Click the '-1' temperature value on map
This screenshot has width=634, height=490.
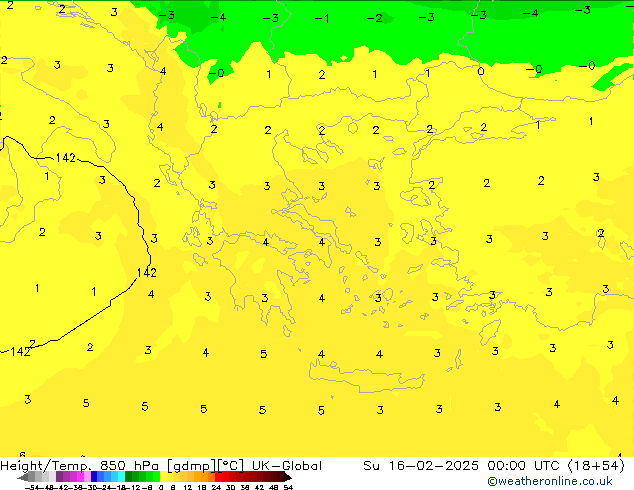click(322, 19)
